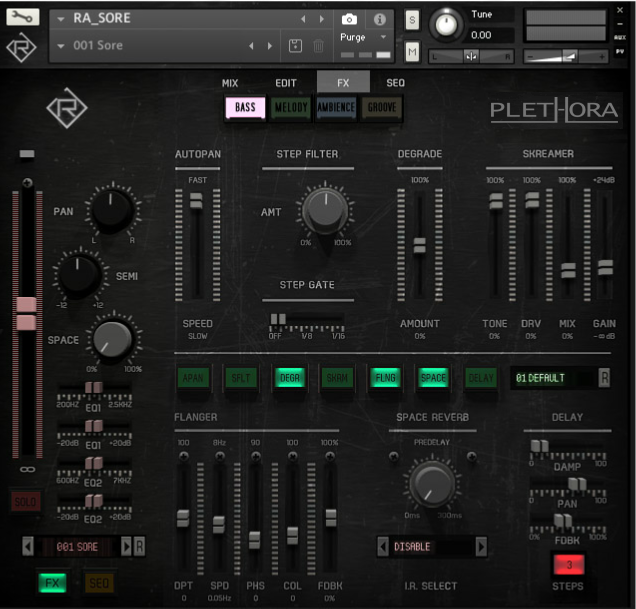This screenshot has width=636, height=609.
Task: Mute instrument with the M button
Action: pos(412,51)
